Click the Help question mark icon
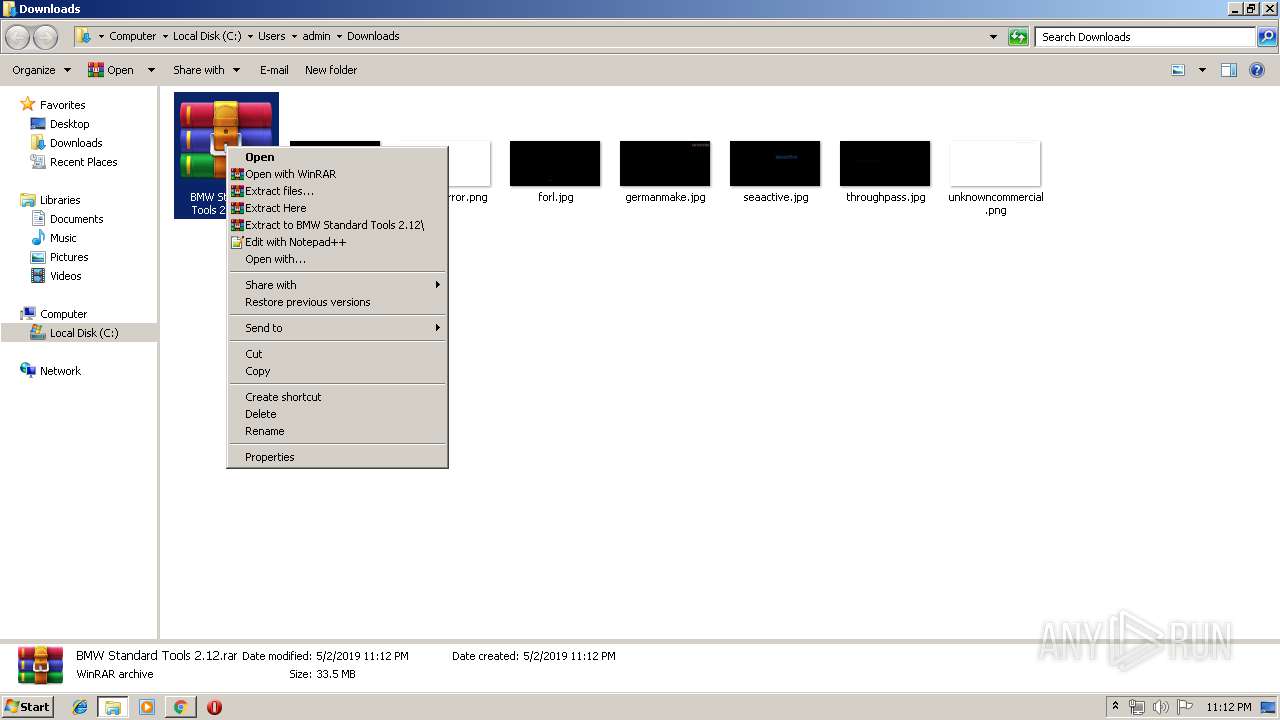Viewport: 1280px width, 720px height. pos(1258,70)
